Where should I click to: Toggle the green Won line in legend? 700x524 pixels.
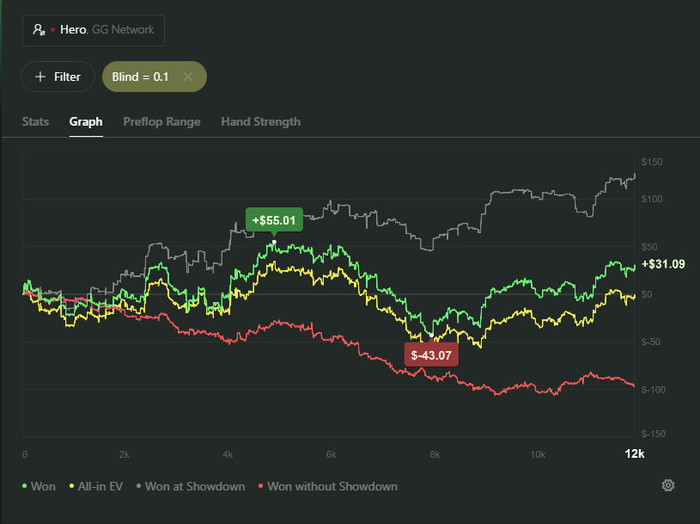pos(39,487)
